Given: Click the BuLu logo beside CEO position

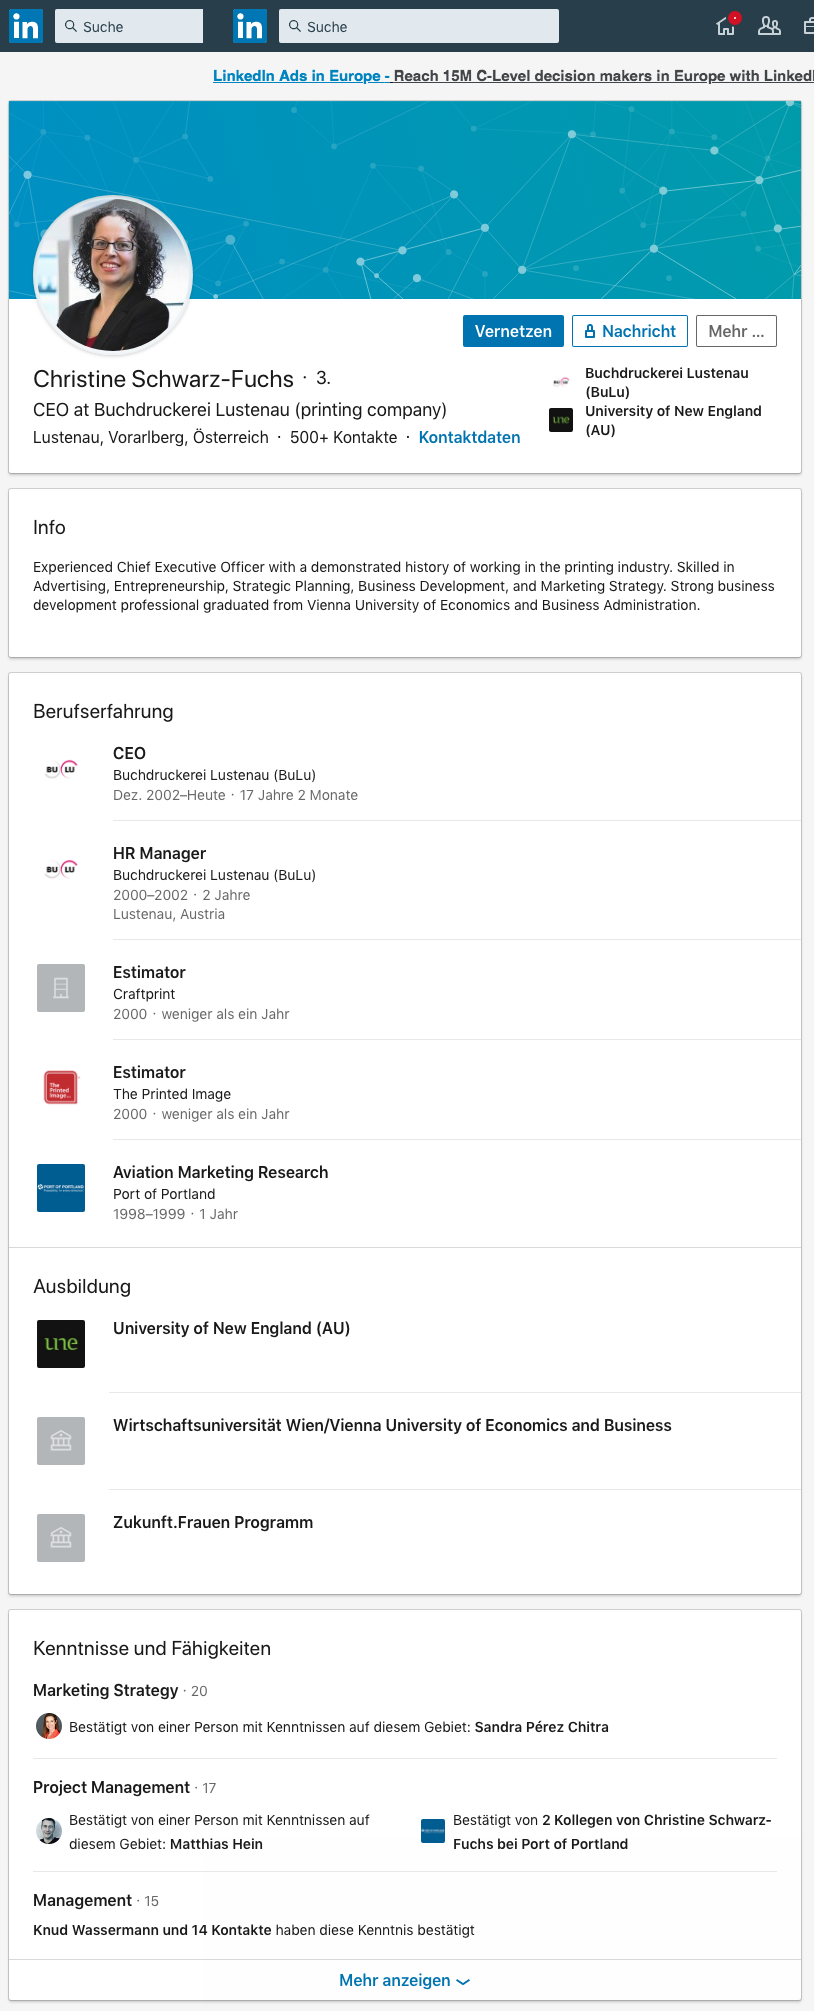Looking at the screenshot, I should pyautogui.click(x=61, y=769).
